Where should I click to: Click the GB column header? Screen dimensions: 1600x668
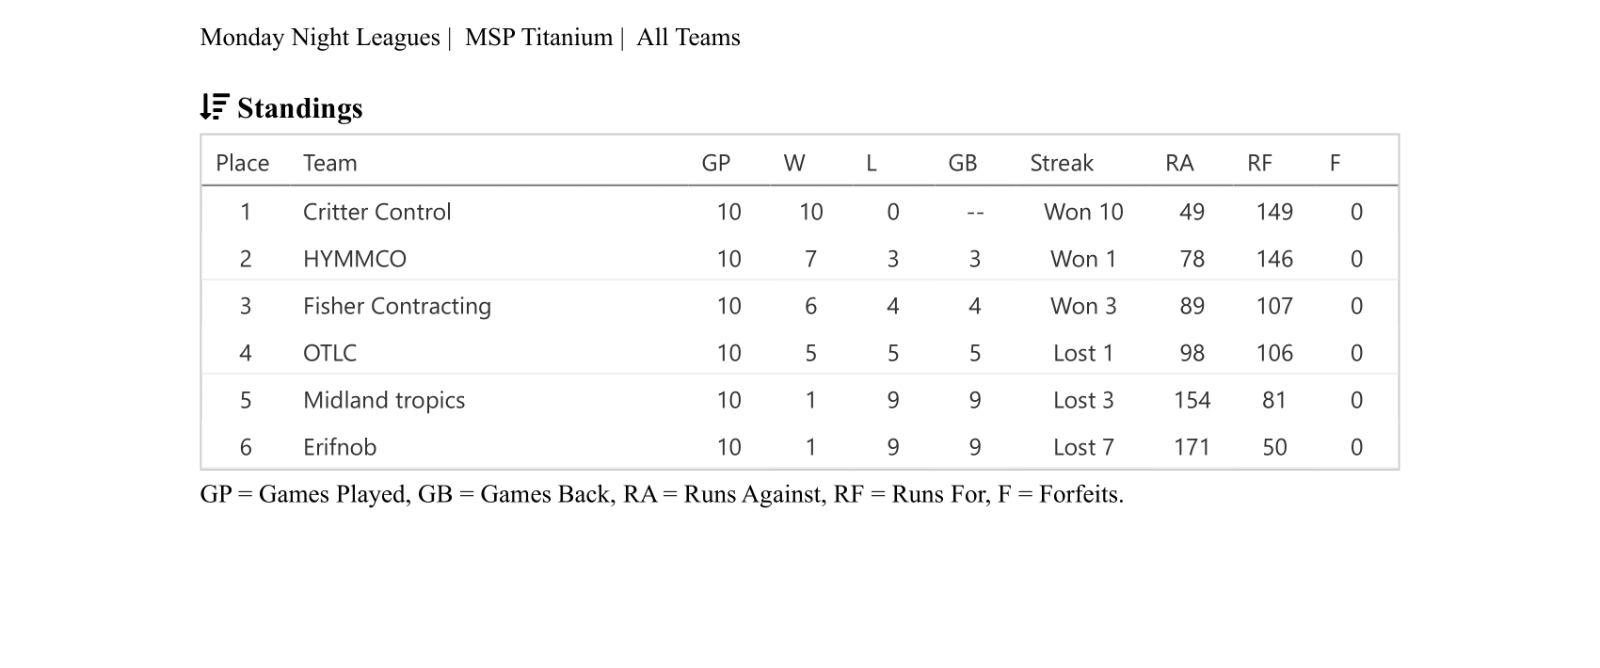tap(962, 163)
